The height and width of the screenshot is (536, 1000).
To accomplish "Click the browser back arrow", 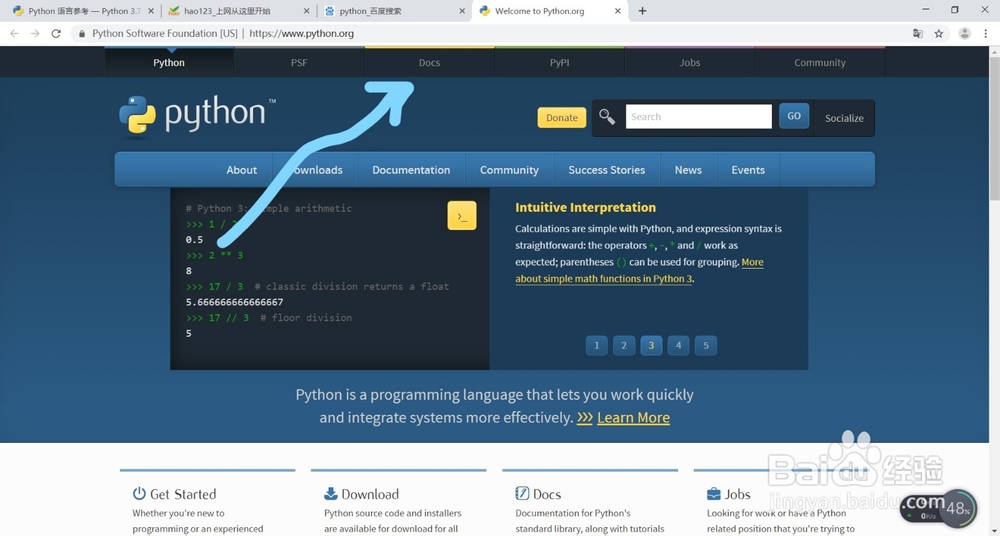I will click(14, 33).
